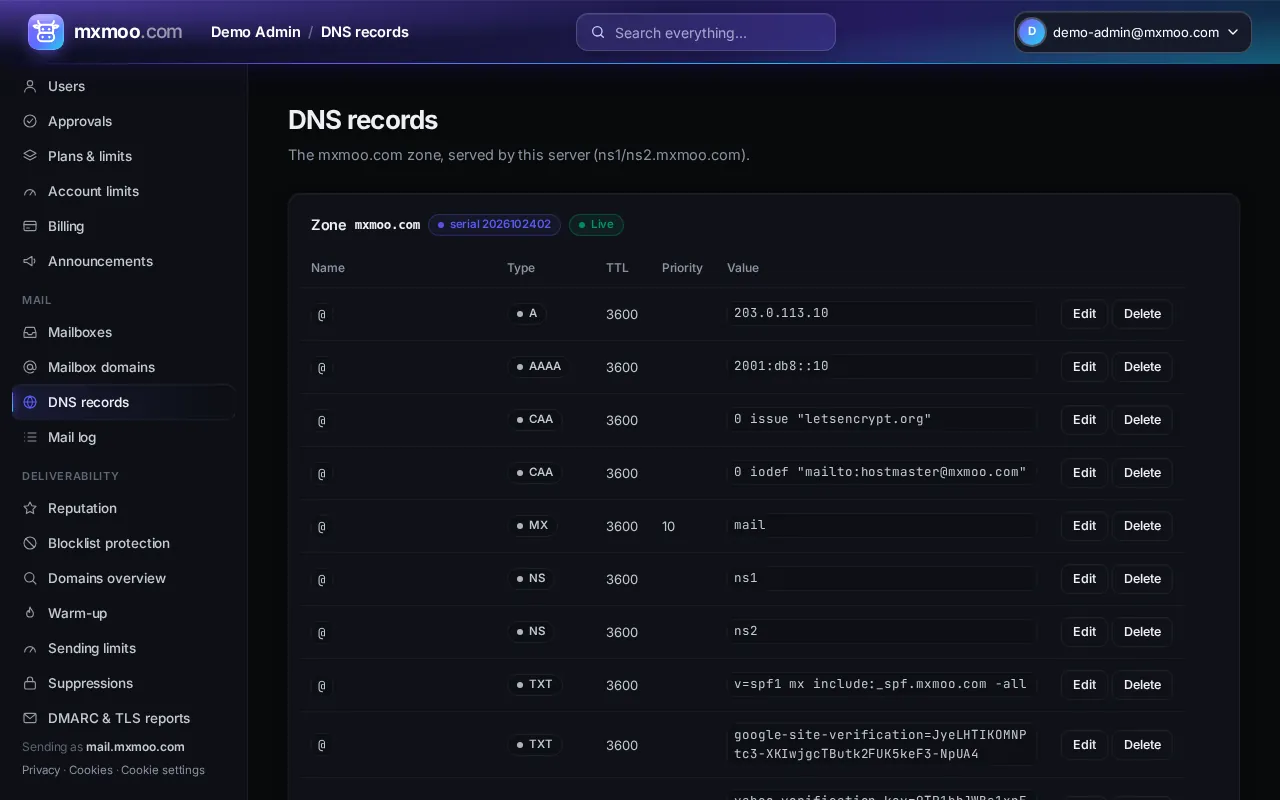1280x800 pixels.
Task: Click the serial 2026102402 badge
Action: (x=494, y=225)
